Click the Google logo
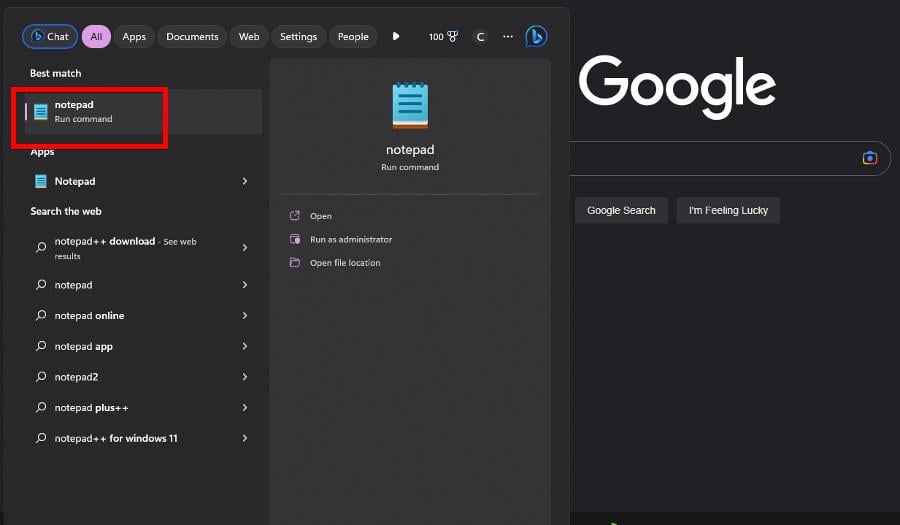 pyautogui.click(x=677, y=86)
